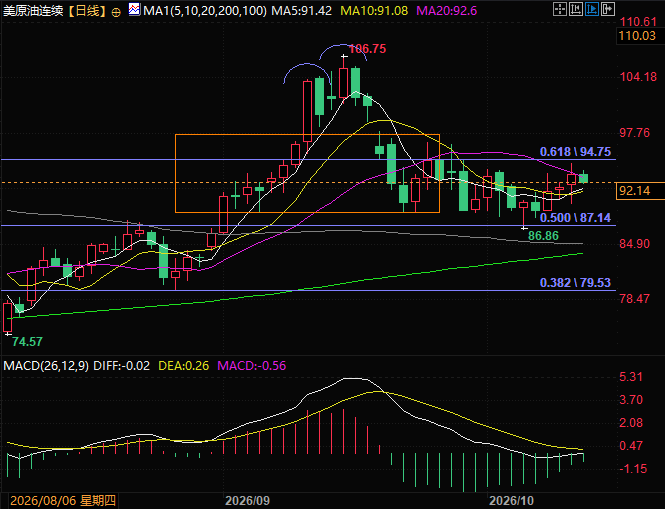This screenshot has width=665, height=509.
Task: Select the 0.382 \ 79.53 Fibonacci level label
Action: [x=575, y=283]
